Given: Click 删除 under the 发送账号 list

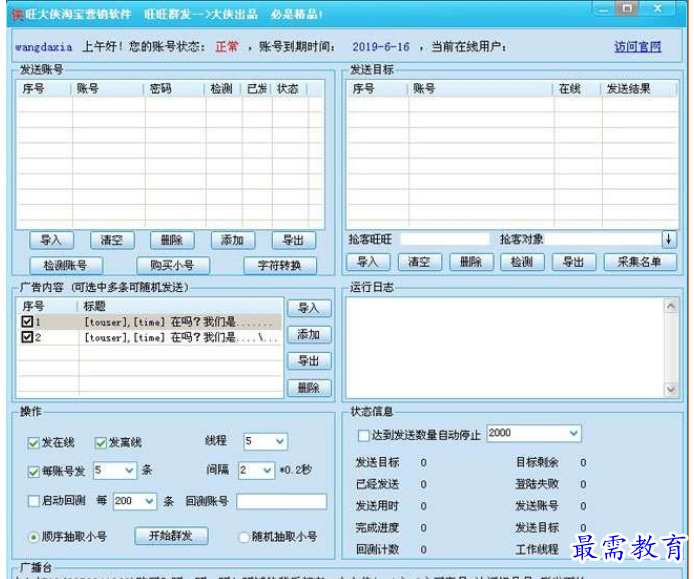Looking at the screenshot, I should pos(172,240).
